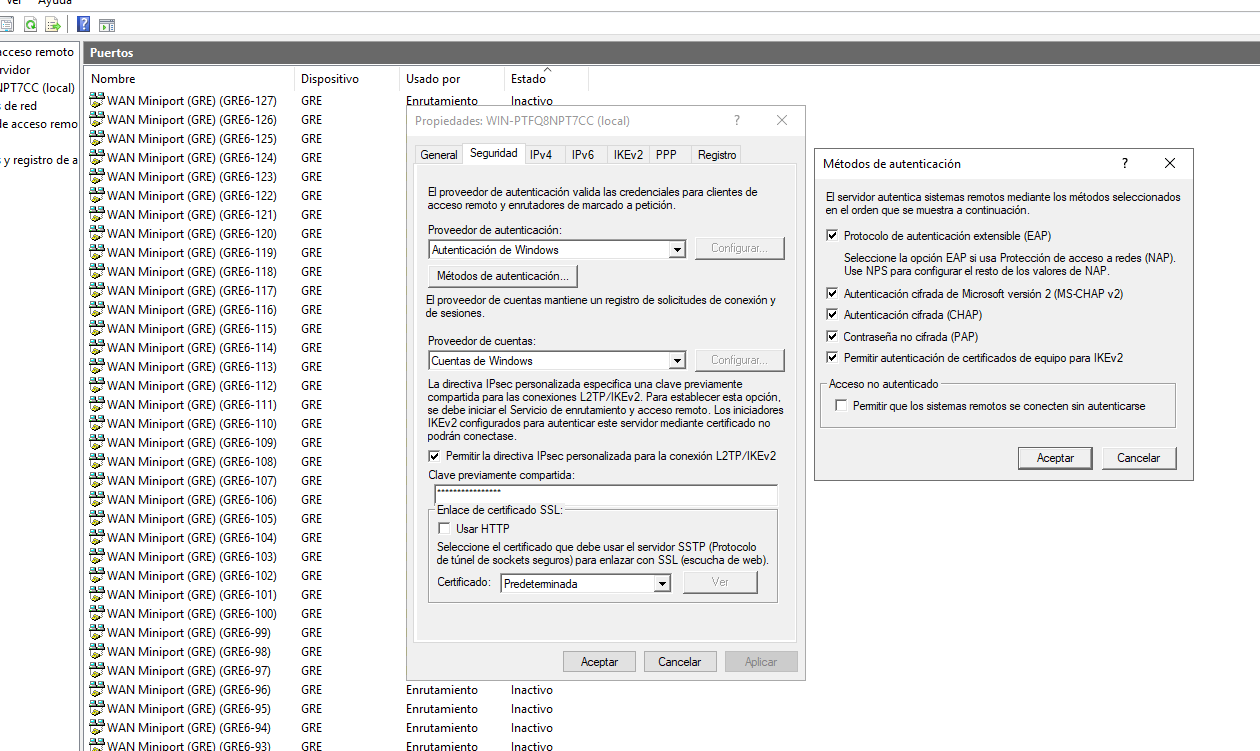Uncheck Contraseña no cifrada (PAP)
The width and height of the screenshot is (1260, 751).
833,337
